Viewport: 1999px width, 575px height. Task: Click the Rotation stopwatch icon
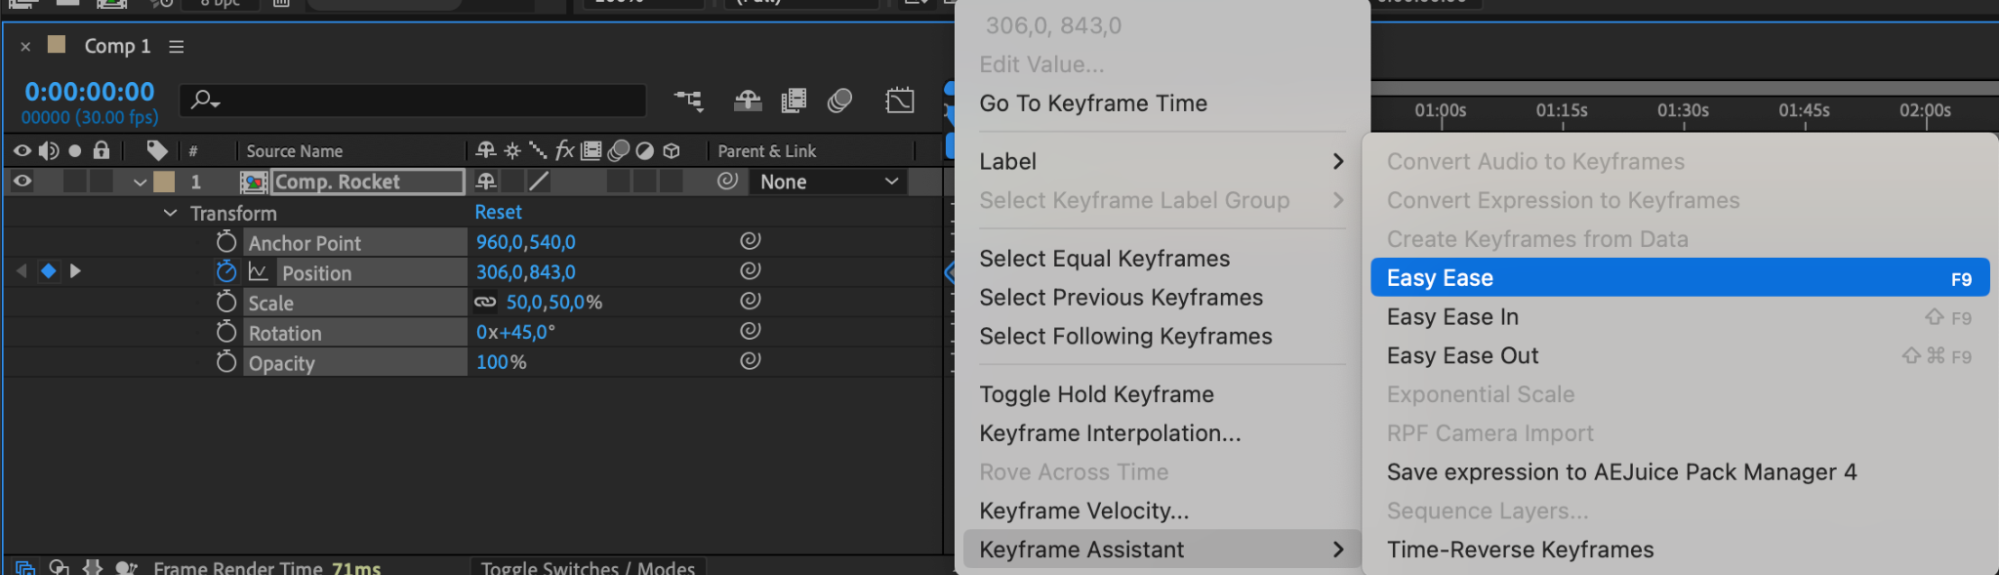(x=227, y=332)
